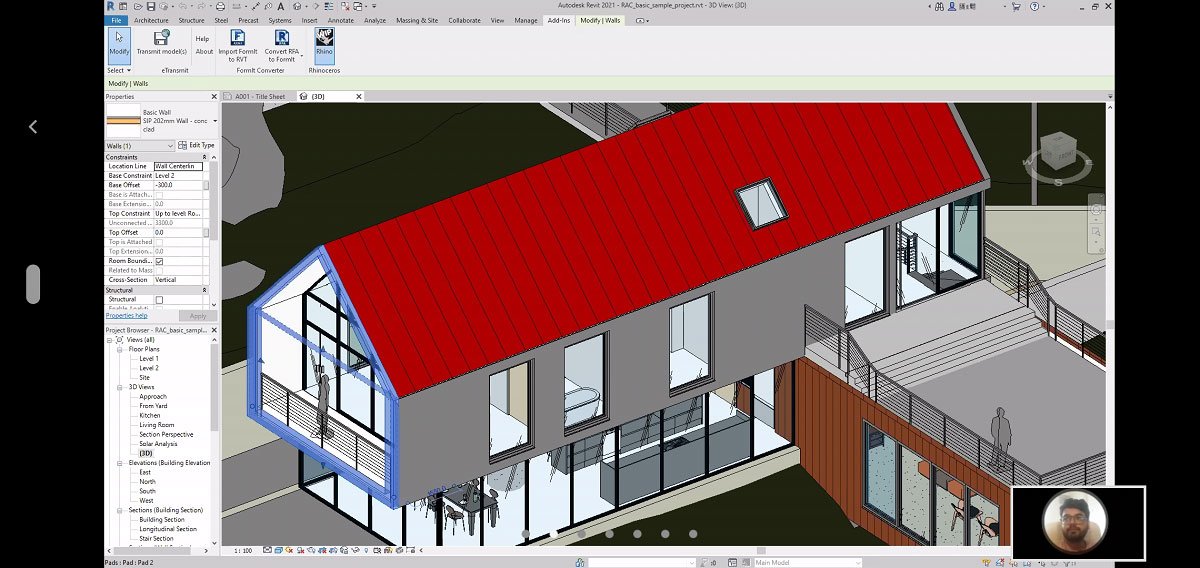This screenshot has height=568, width=1200.
Task: Click the Edit Type button
Action: (197, 146)
